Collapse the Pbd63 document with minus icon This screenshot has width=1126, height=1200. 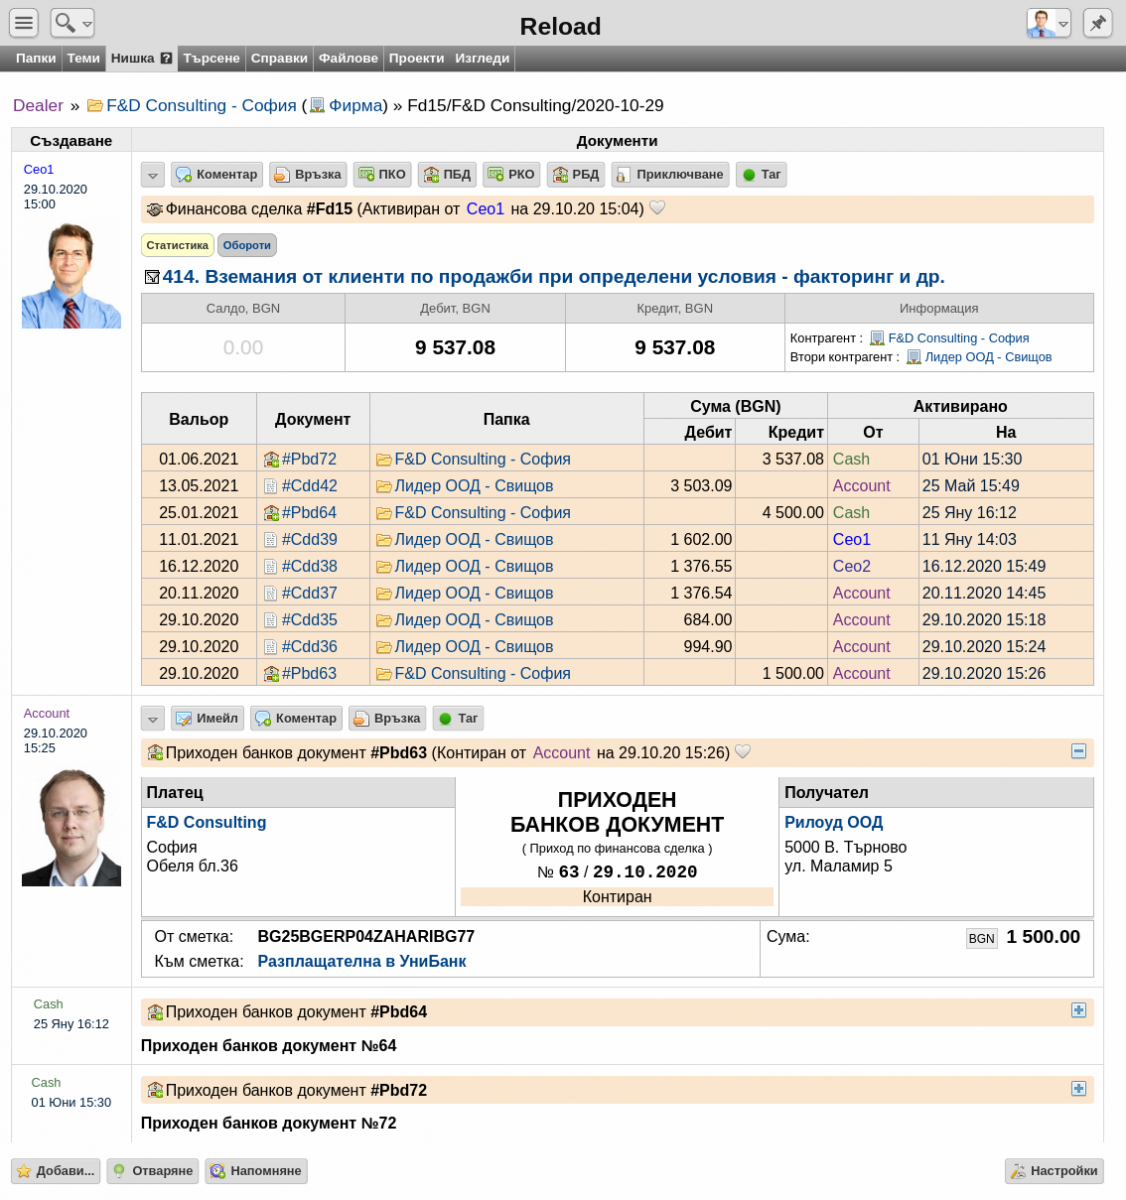[x=1078, y=751]
